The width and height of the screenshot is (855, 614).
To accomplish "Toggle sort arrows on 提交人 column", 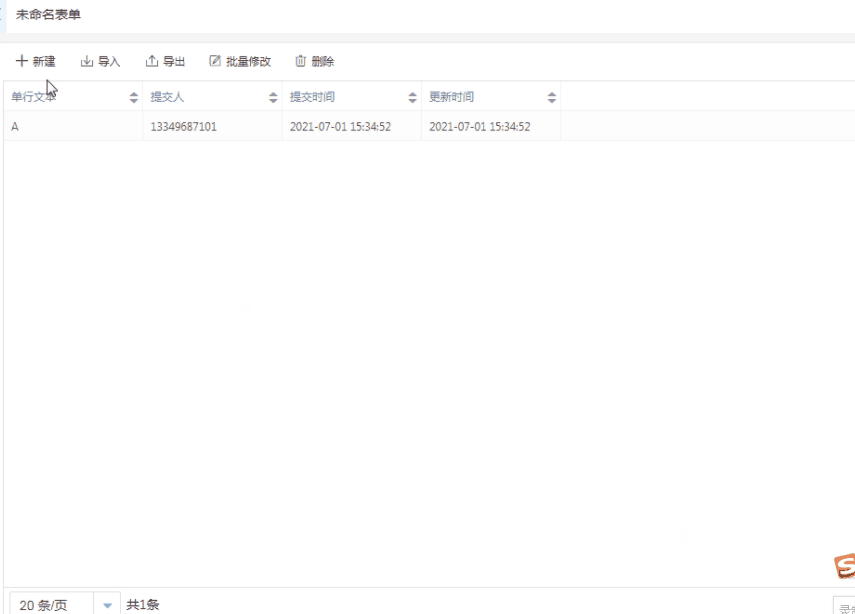I will point(273,97).
